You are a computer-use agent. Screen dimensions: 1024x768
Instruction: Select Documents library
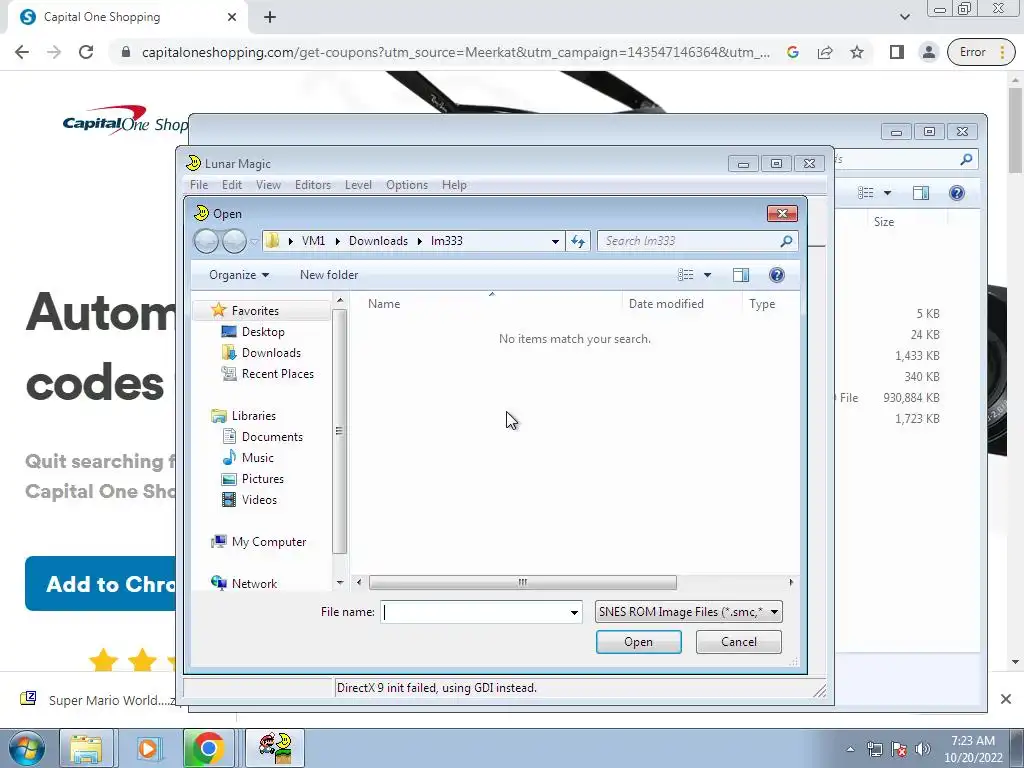point(272,436)
